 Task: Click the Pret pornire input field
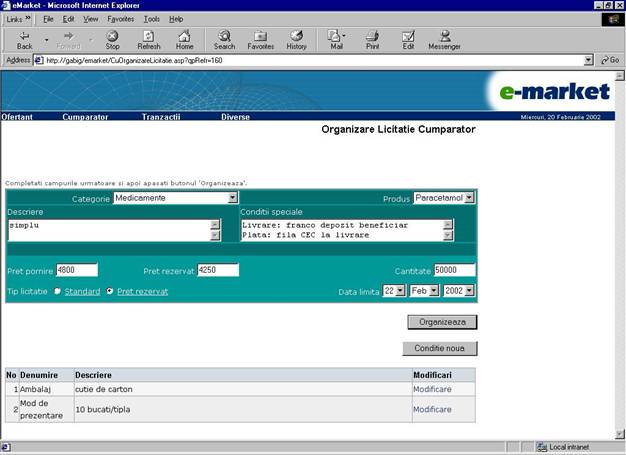click(x=77, y=270)
